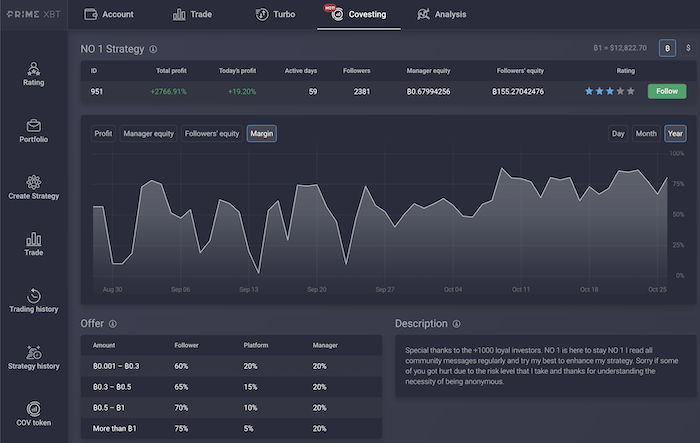Show the Profit chart
Viewport: 700px width, 443px height.
point(103,134)
